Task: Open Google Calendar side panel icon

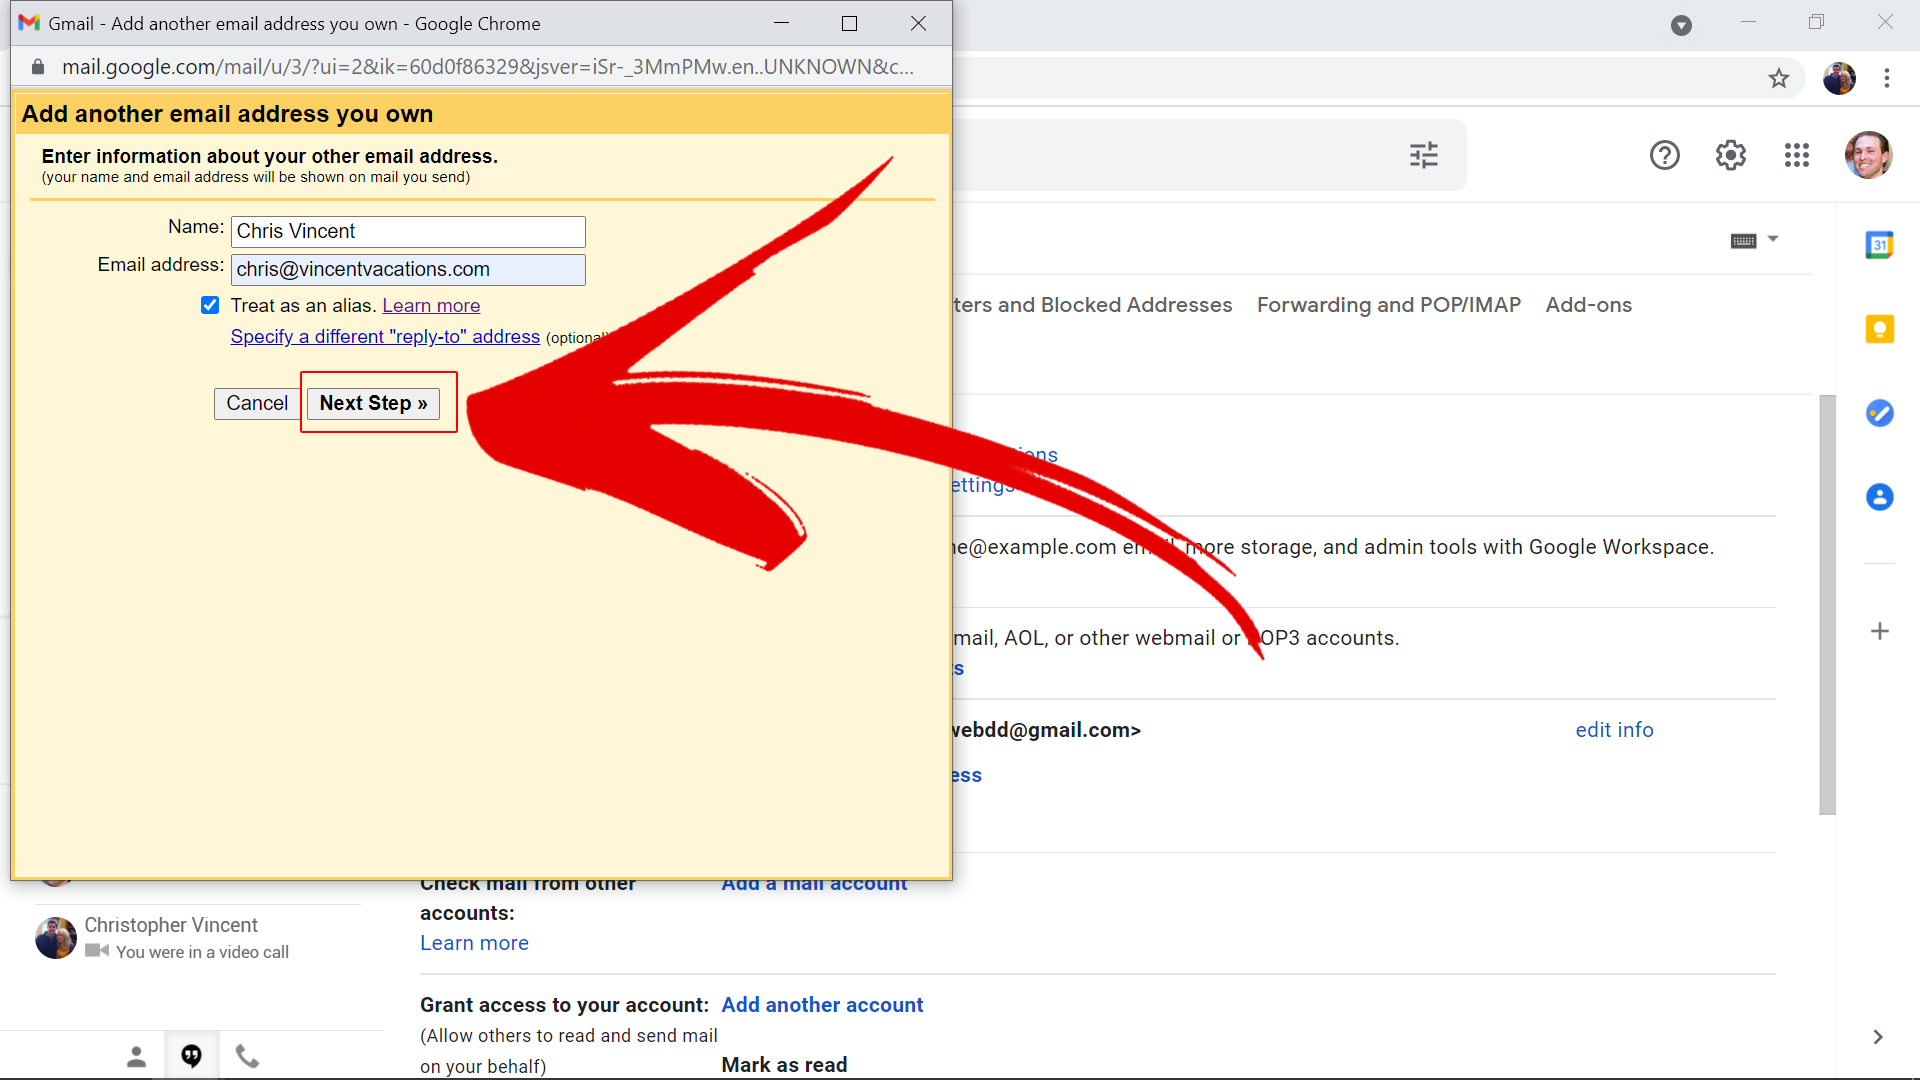Action: click(1880, 245)
